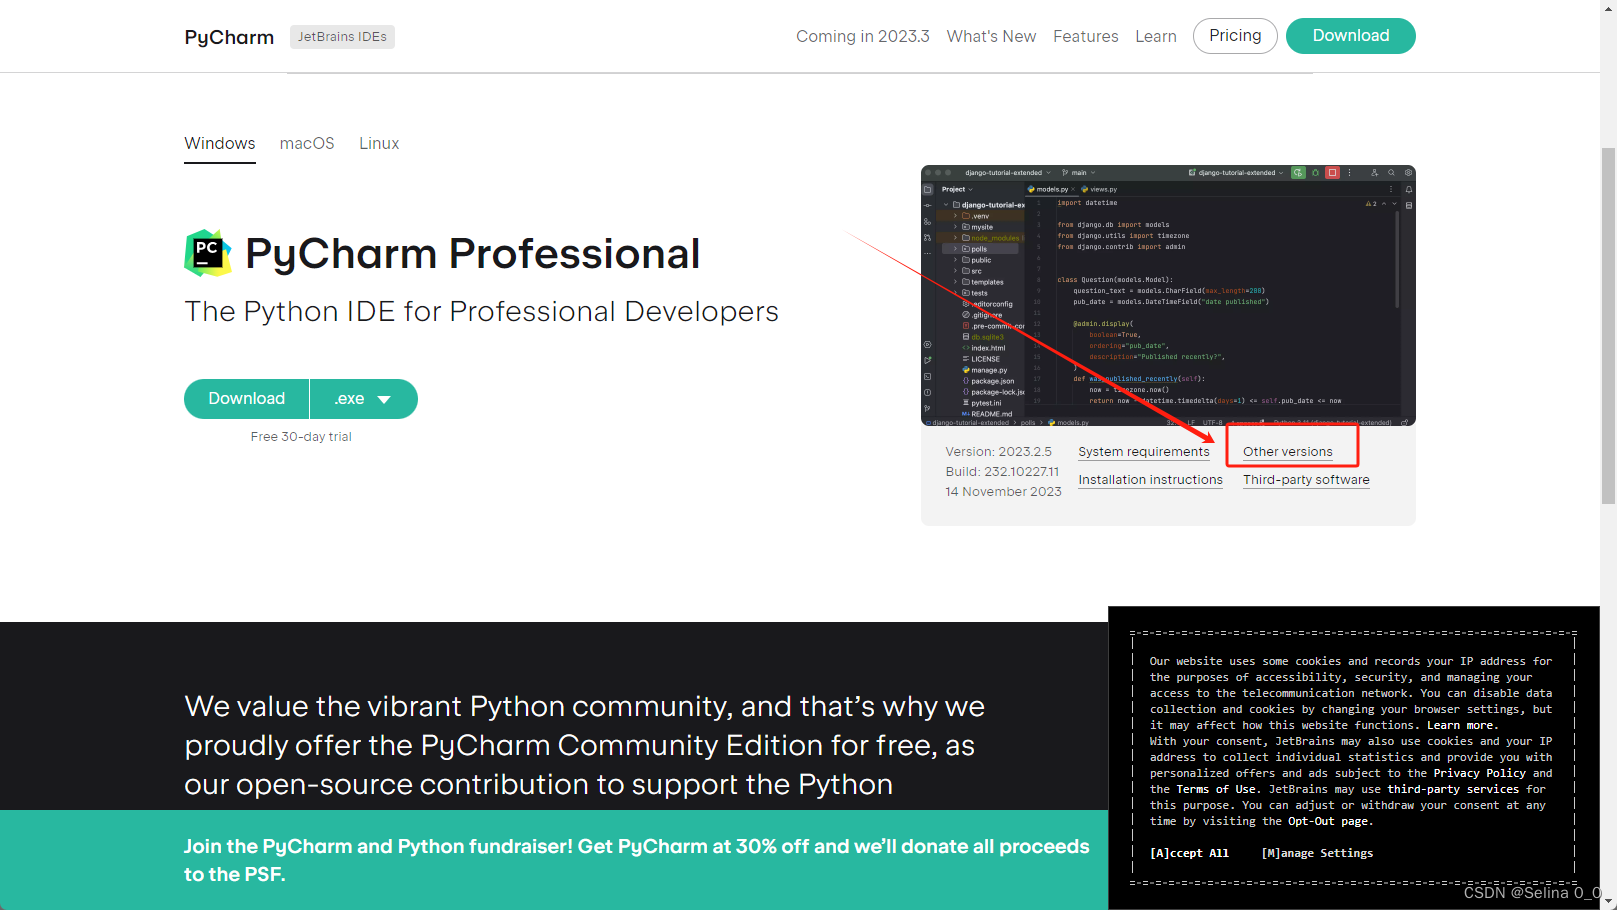Click the notifications bell icon
1617x910 pixels.
pyautogui.click(x=1409, y=190)
